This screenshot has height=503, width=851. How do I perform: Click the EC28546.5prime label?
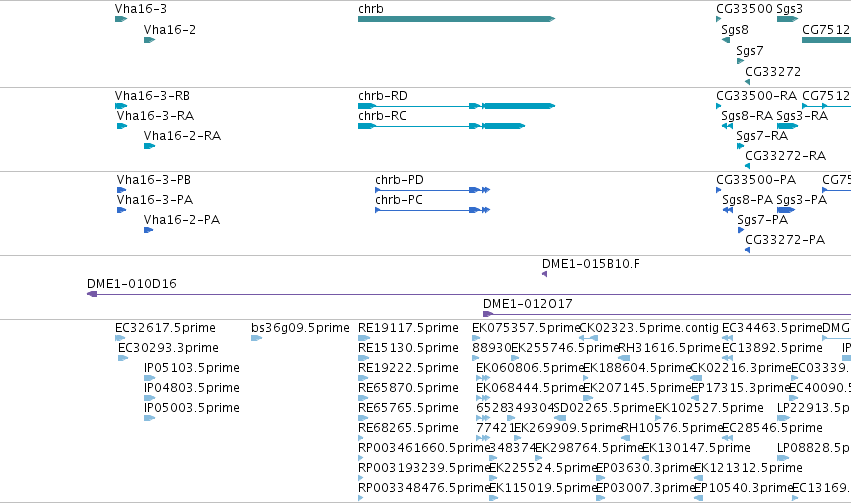coord(772,428)
